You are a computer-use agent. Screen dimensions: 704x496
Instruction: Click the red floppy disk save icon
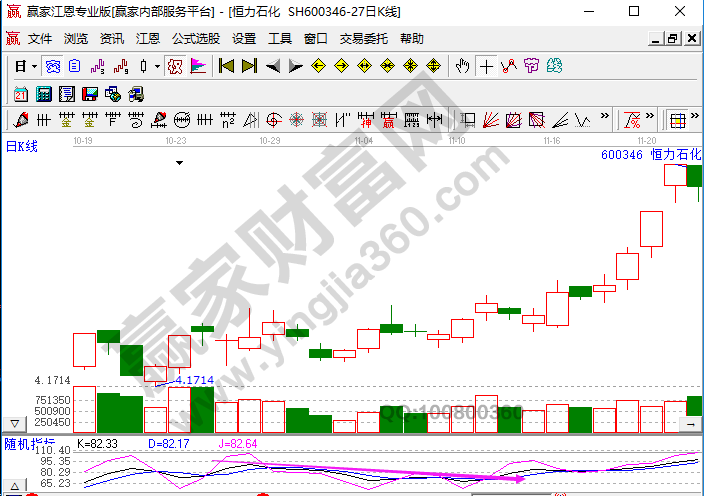tap(88, 94)
